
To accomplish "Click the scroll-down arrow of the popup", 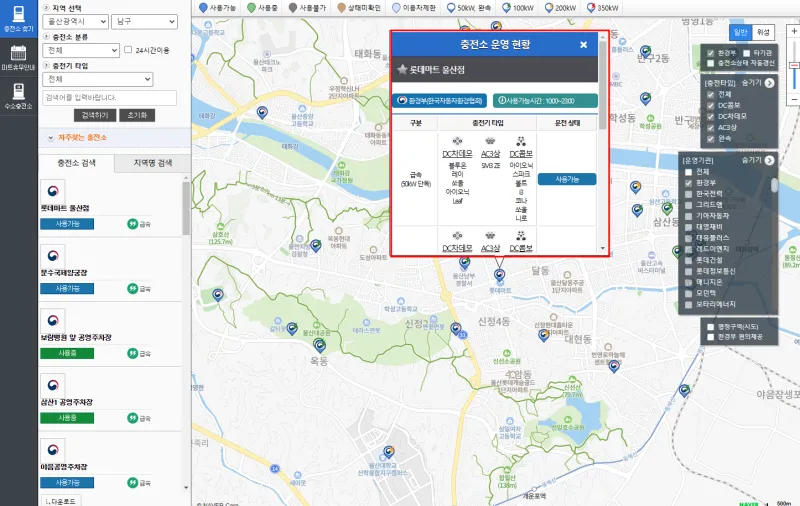I will [603, 248].
